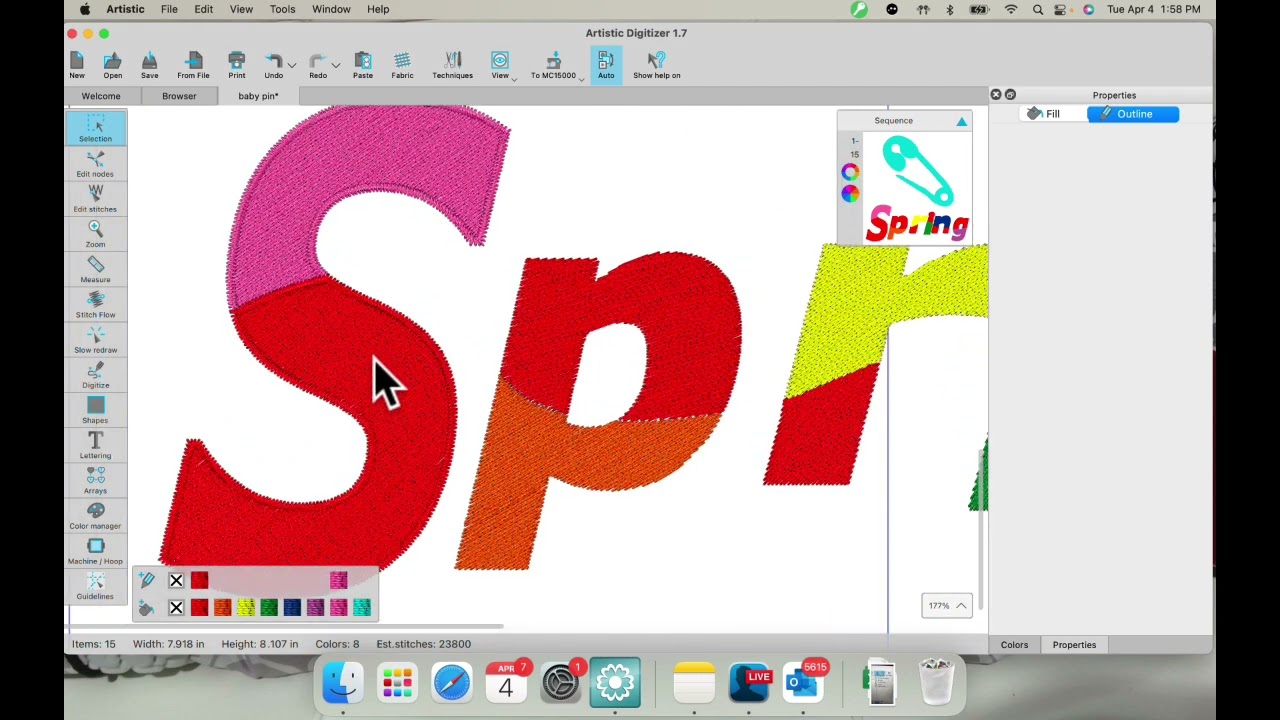Viewport: 1280px width, 720px height.
Task: Click the Redo toolbar icon
Action: click(318, 66)
